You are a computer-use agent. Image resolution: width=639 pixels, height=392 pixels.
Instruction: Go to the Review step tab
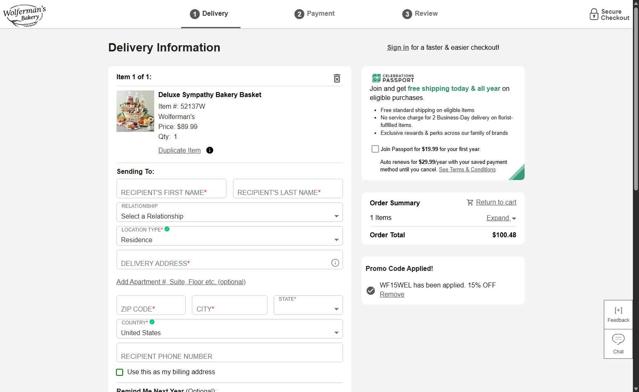[420, 14]
